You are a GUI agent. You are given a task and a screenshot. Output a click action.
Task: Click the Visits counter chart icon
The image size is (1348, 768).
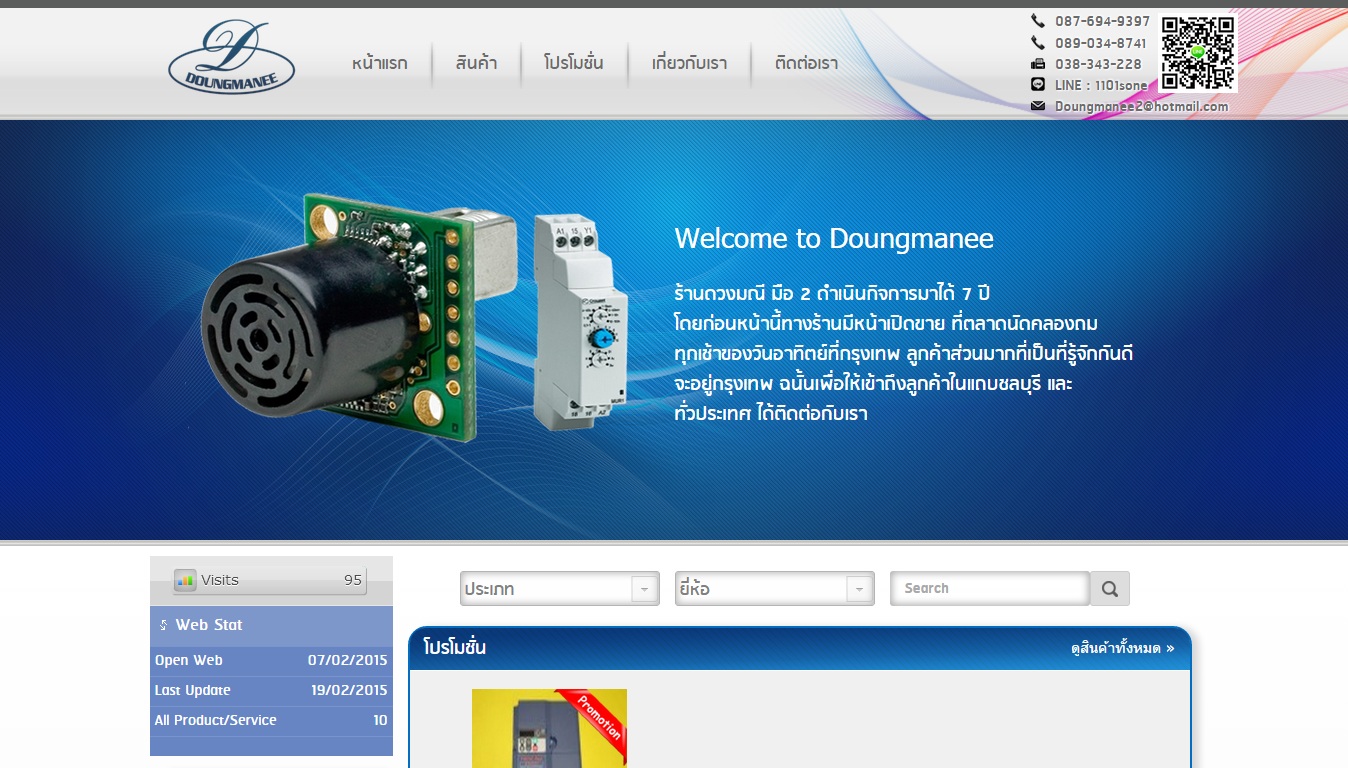185,580
